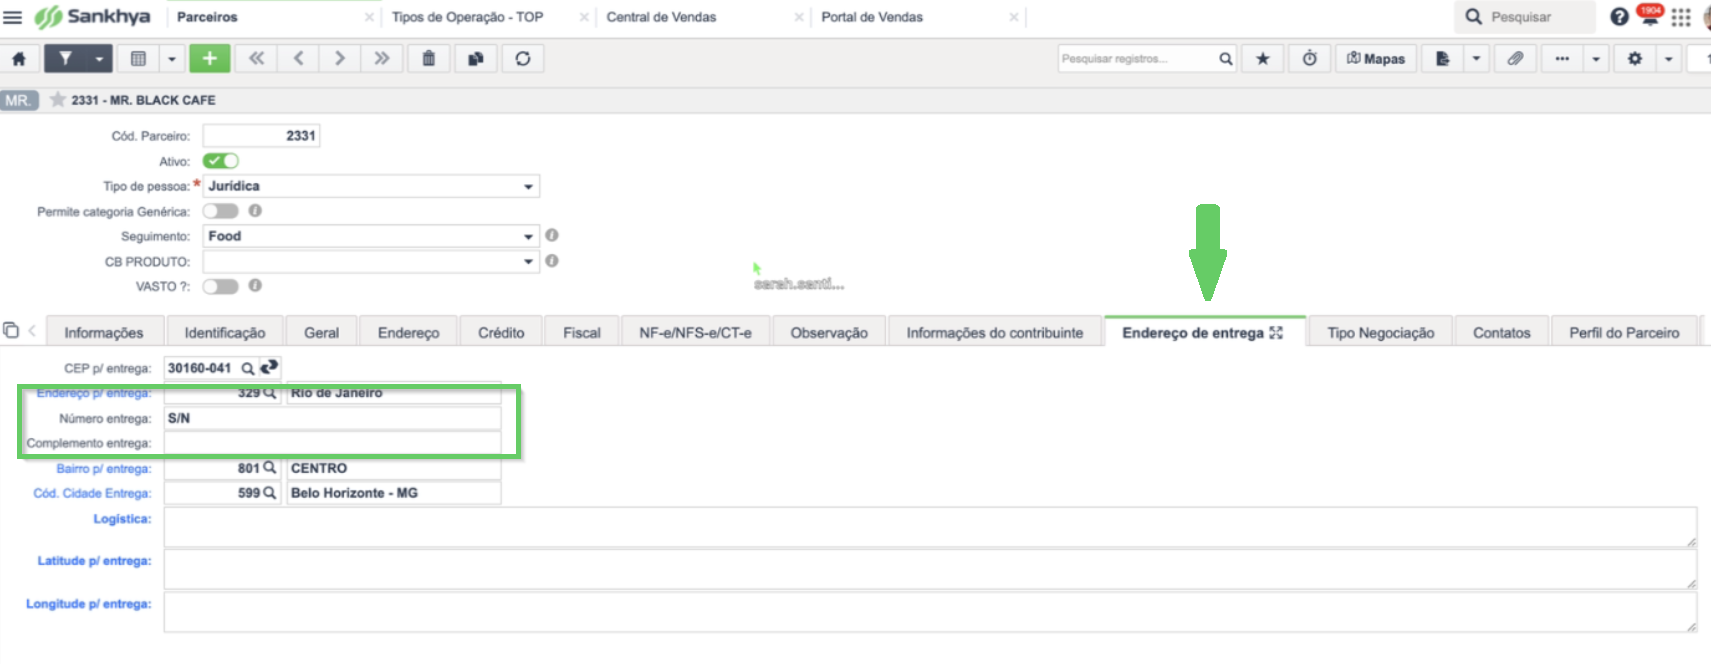Open Crédito tab
The width and height of the screenshot is (1711, 664).
(501, 333)
